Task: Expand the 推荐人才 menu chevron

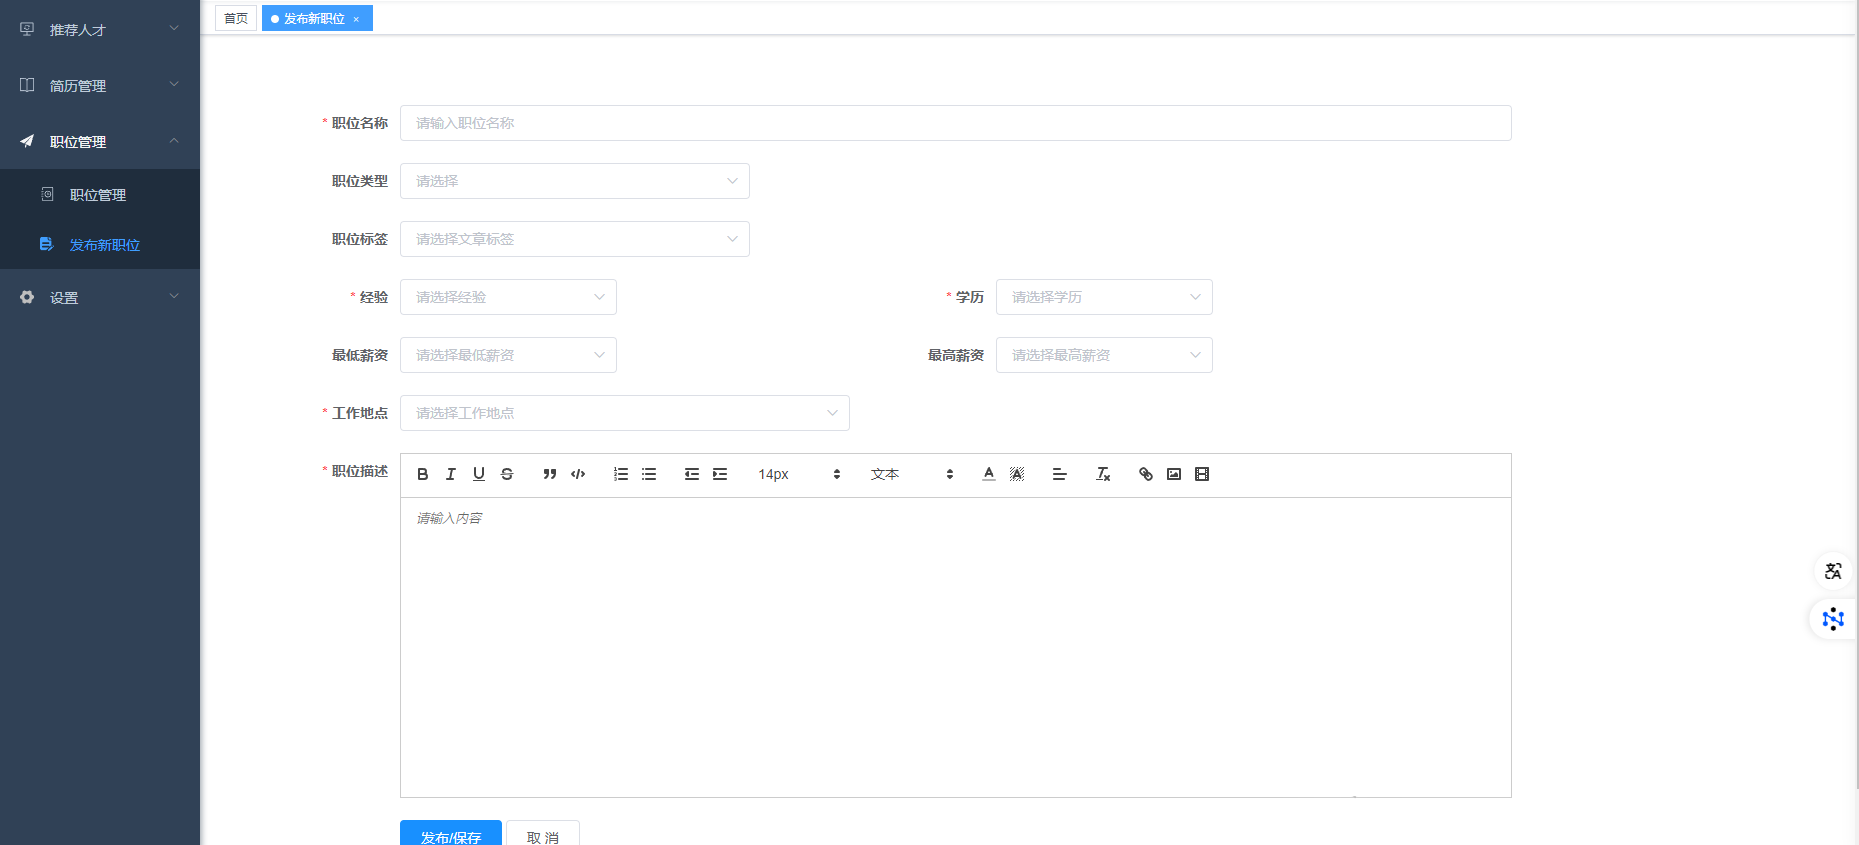Action: point(174,28)
